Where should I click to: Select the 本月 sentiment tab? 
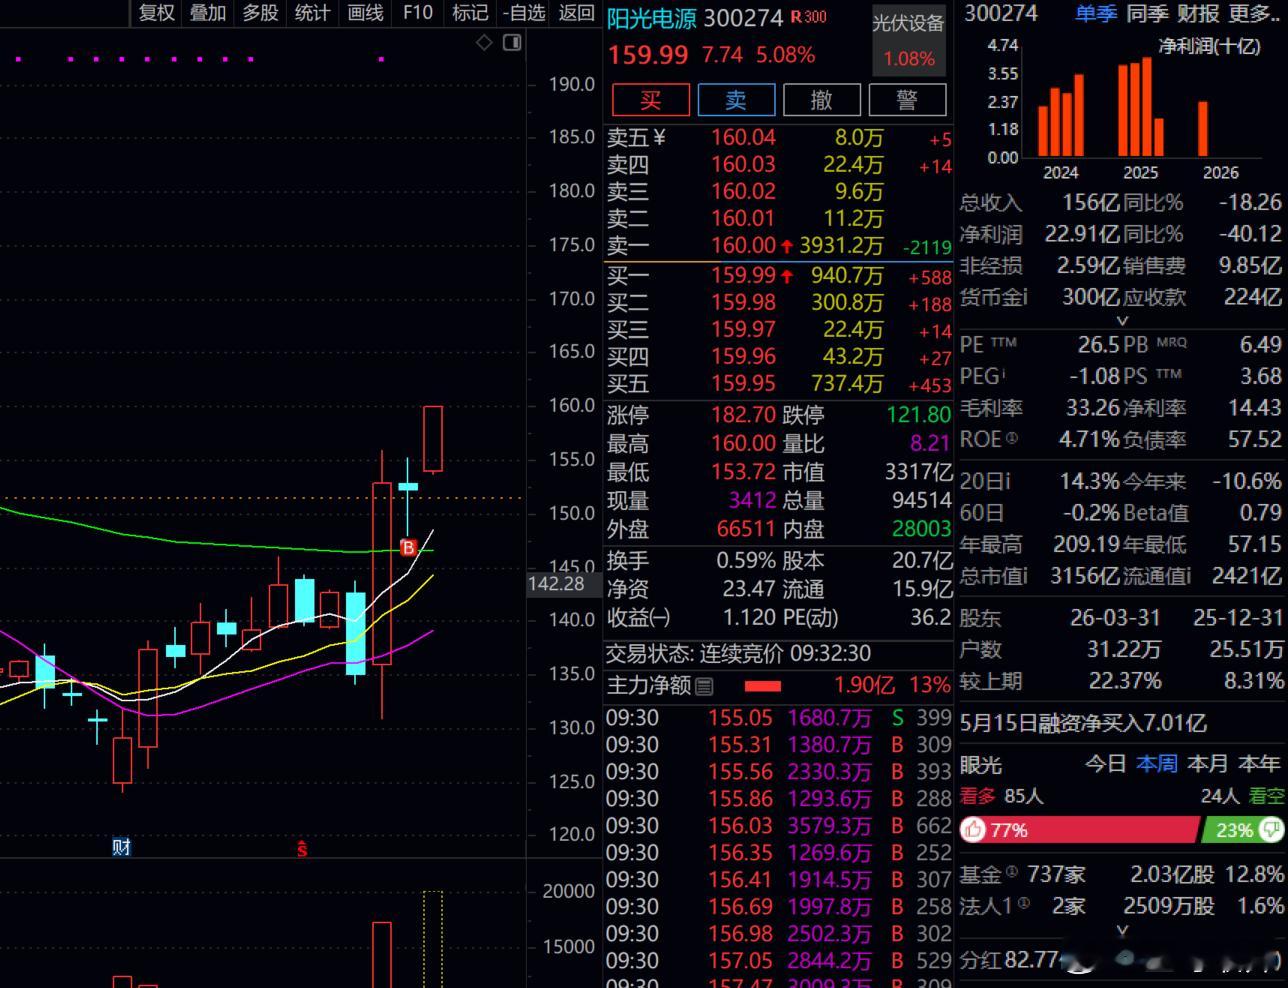(x=1208, y=764)
